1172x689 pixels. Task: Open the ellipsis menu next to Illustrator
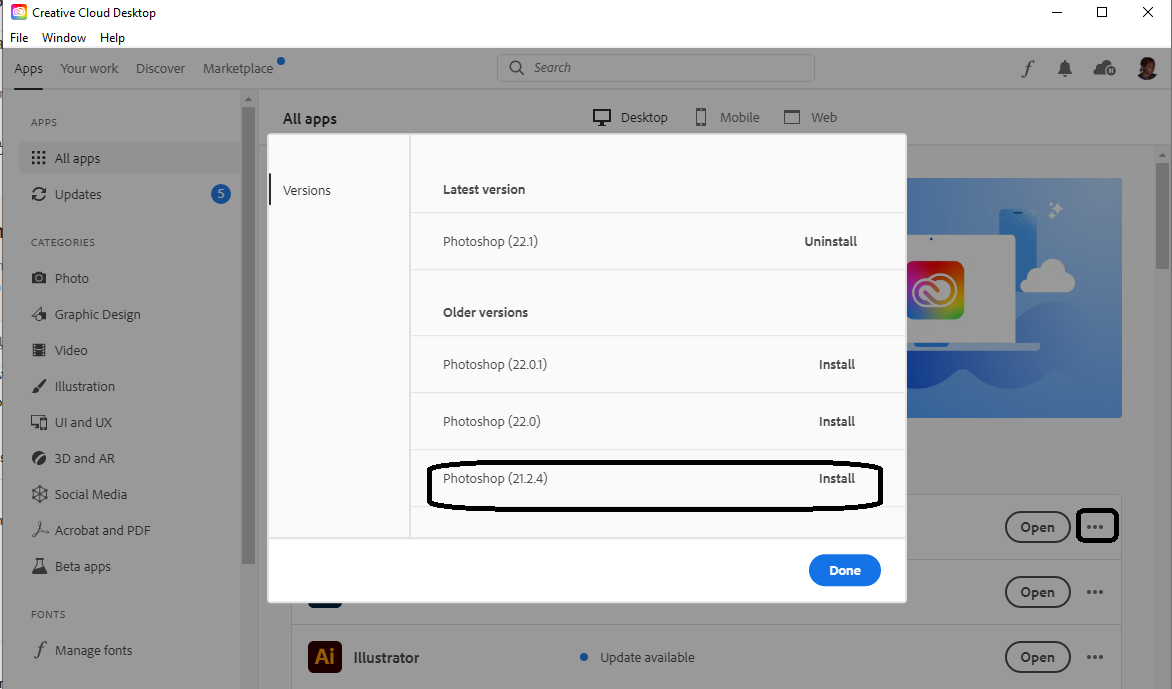pyautogui.click(x=1094, y=657)
